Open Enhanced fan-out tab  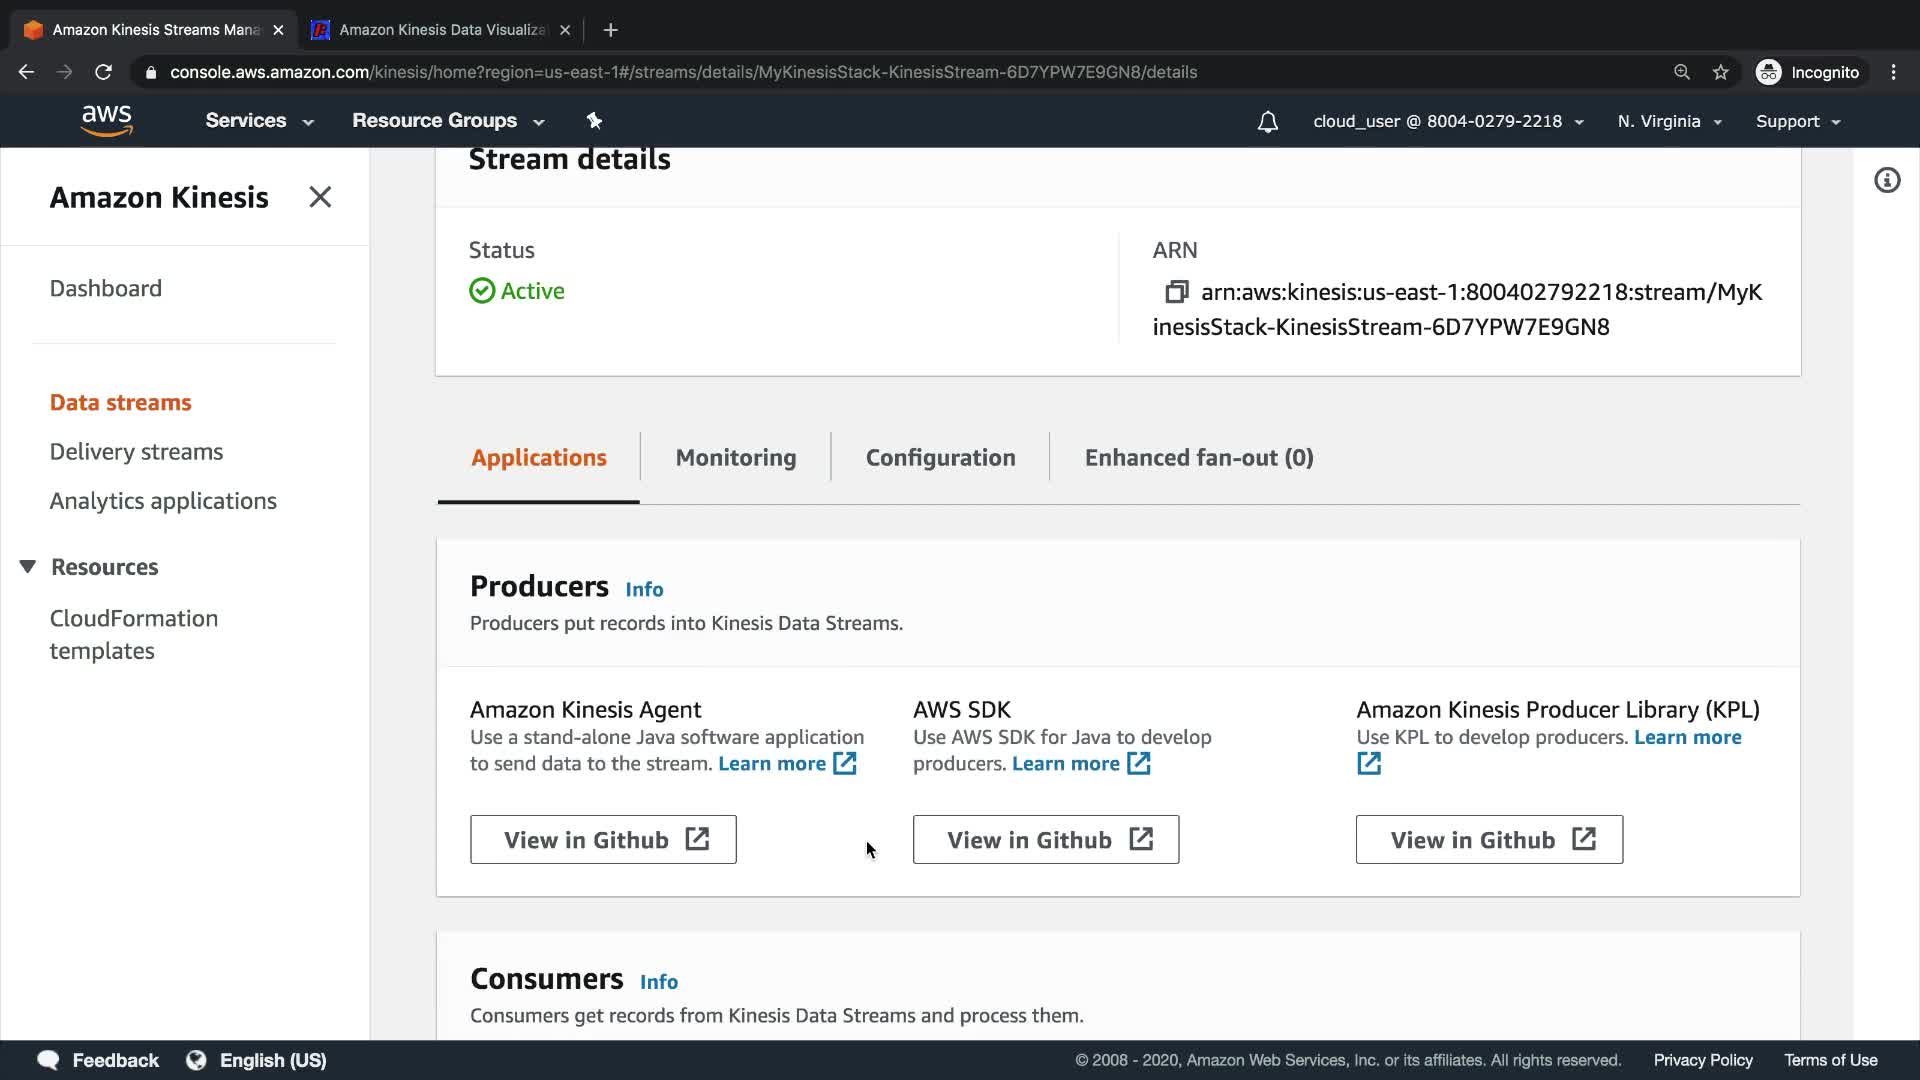click(x=1198, y=458)
